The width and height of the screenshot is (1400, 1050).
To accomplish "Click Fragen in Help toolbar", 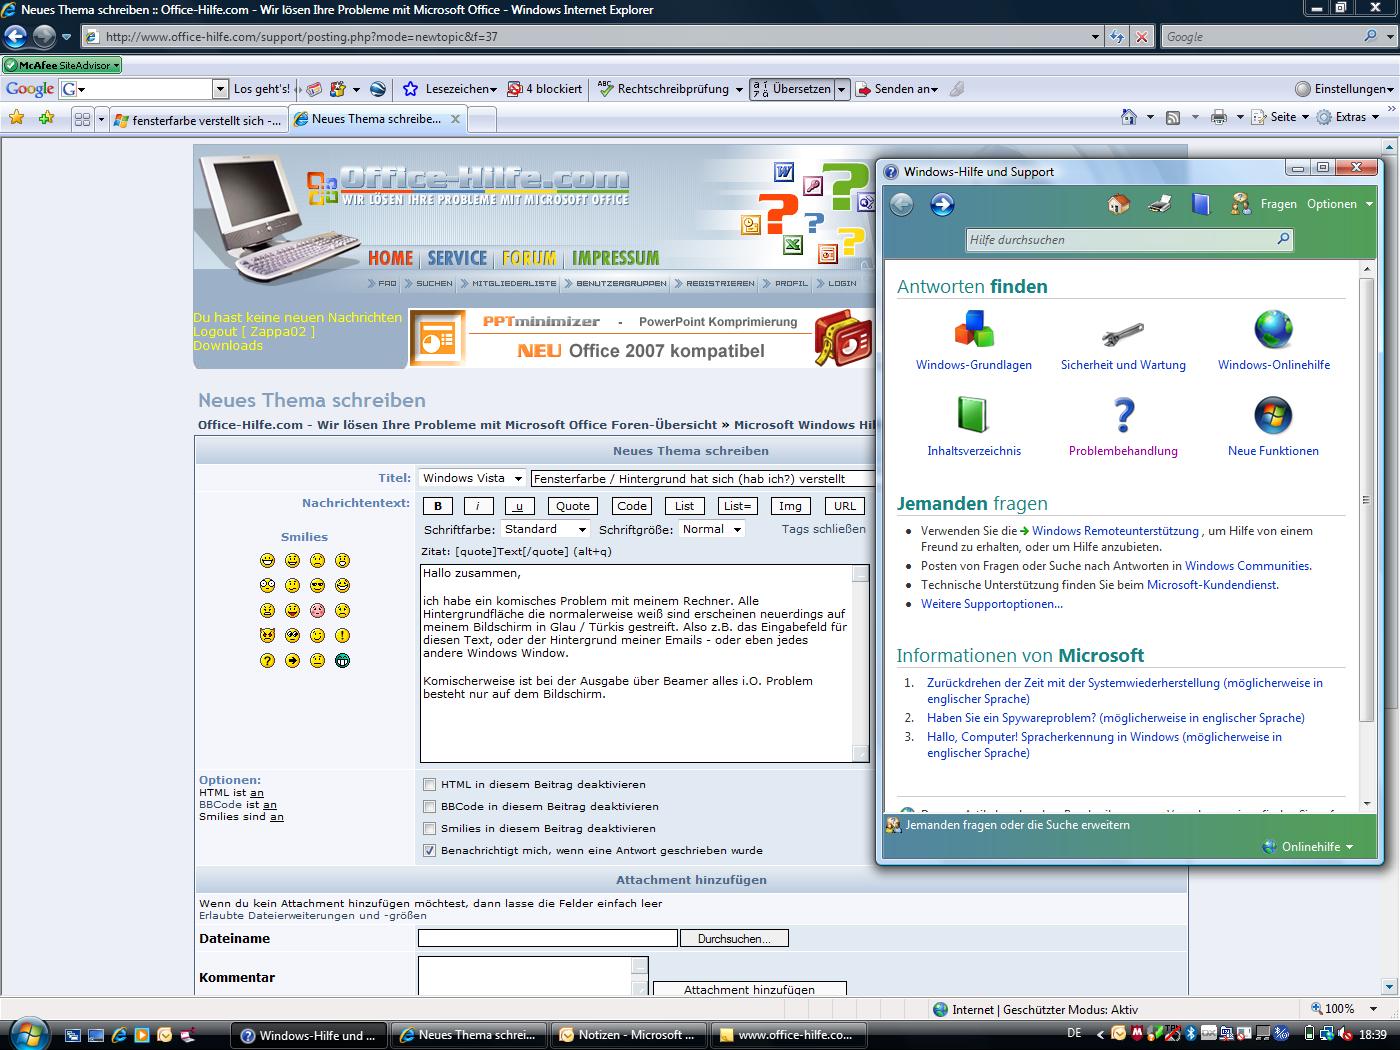I will click(x=1278, y=204).
